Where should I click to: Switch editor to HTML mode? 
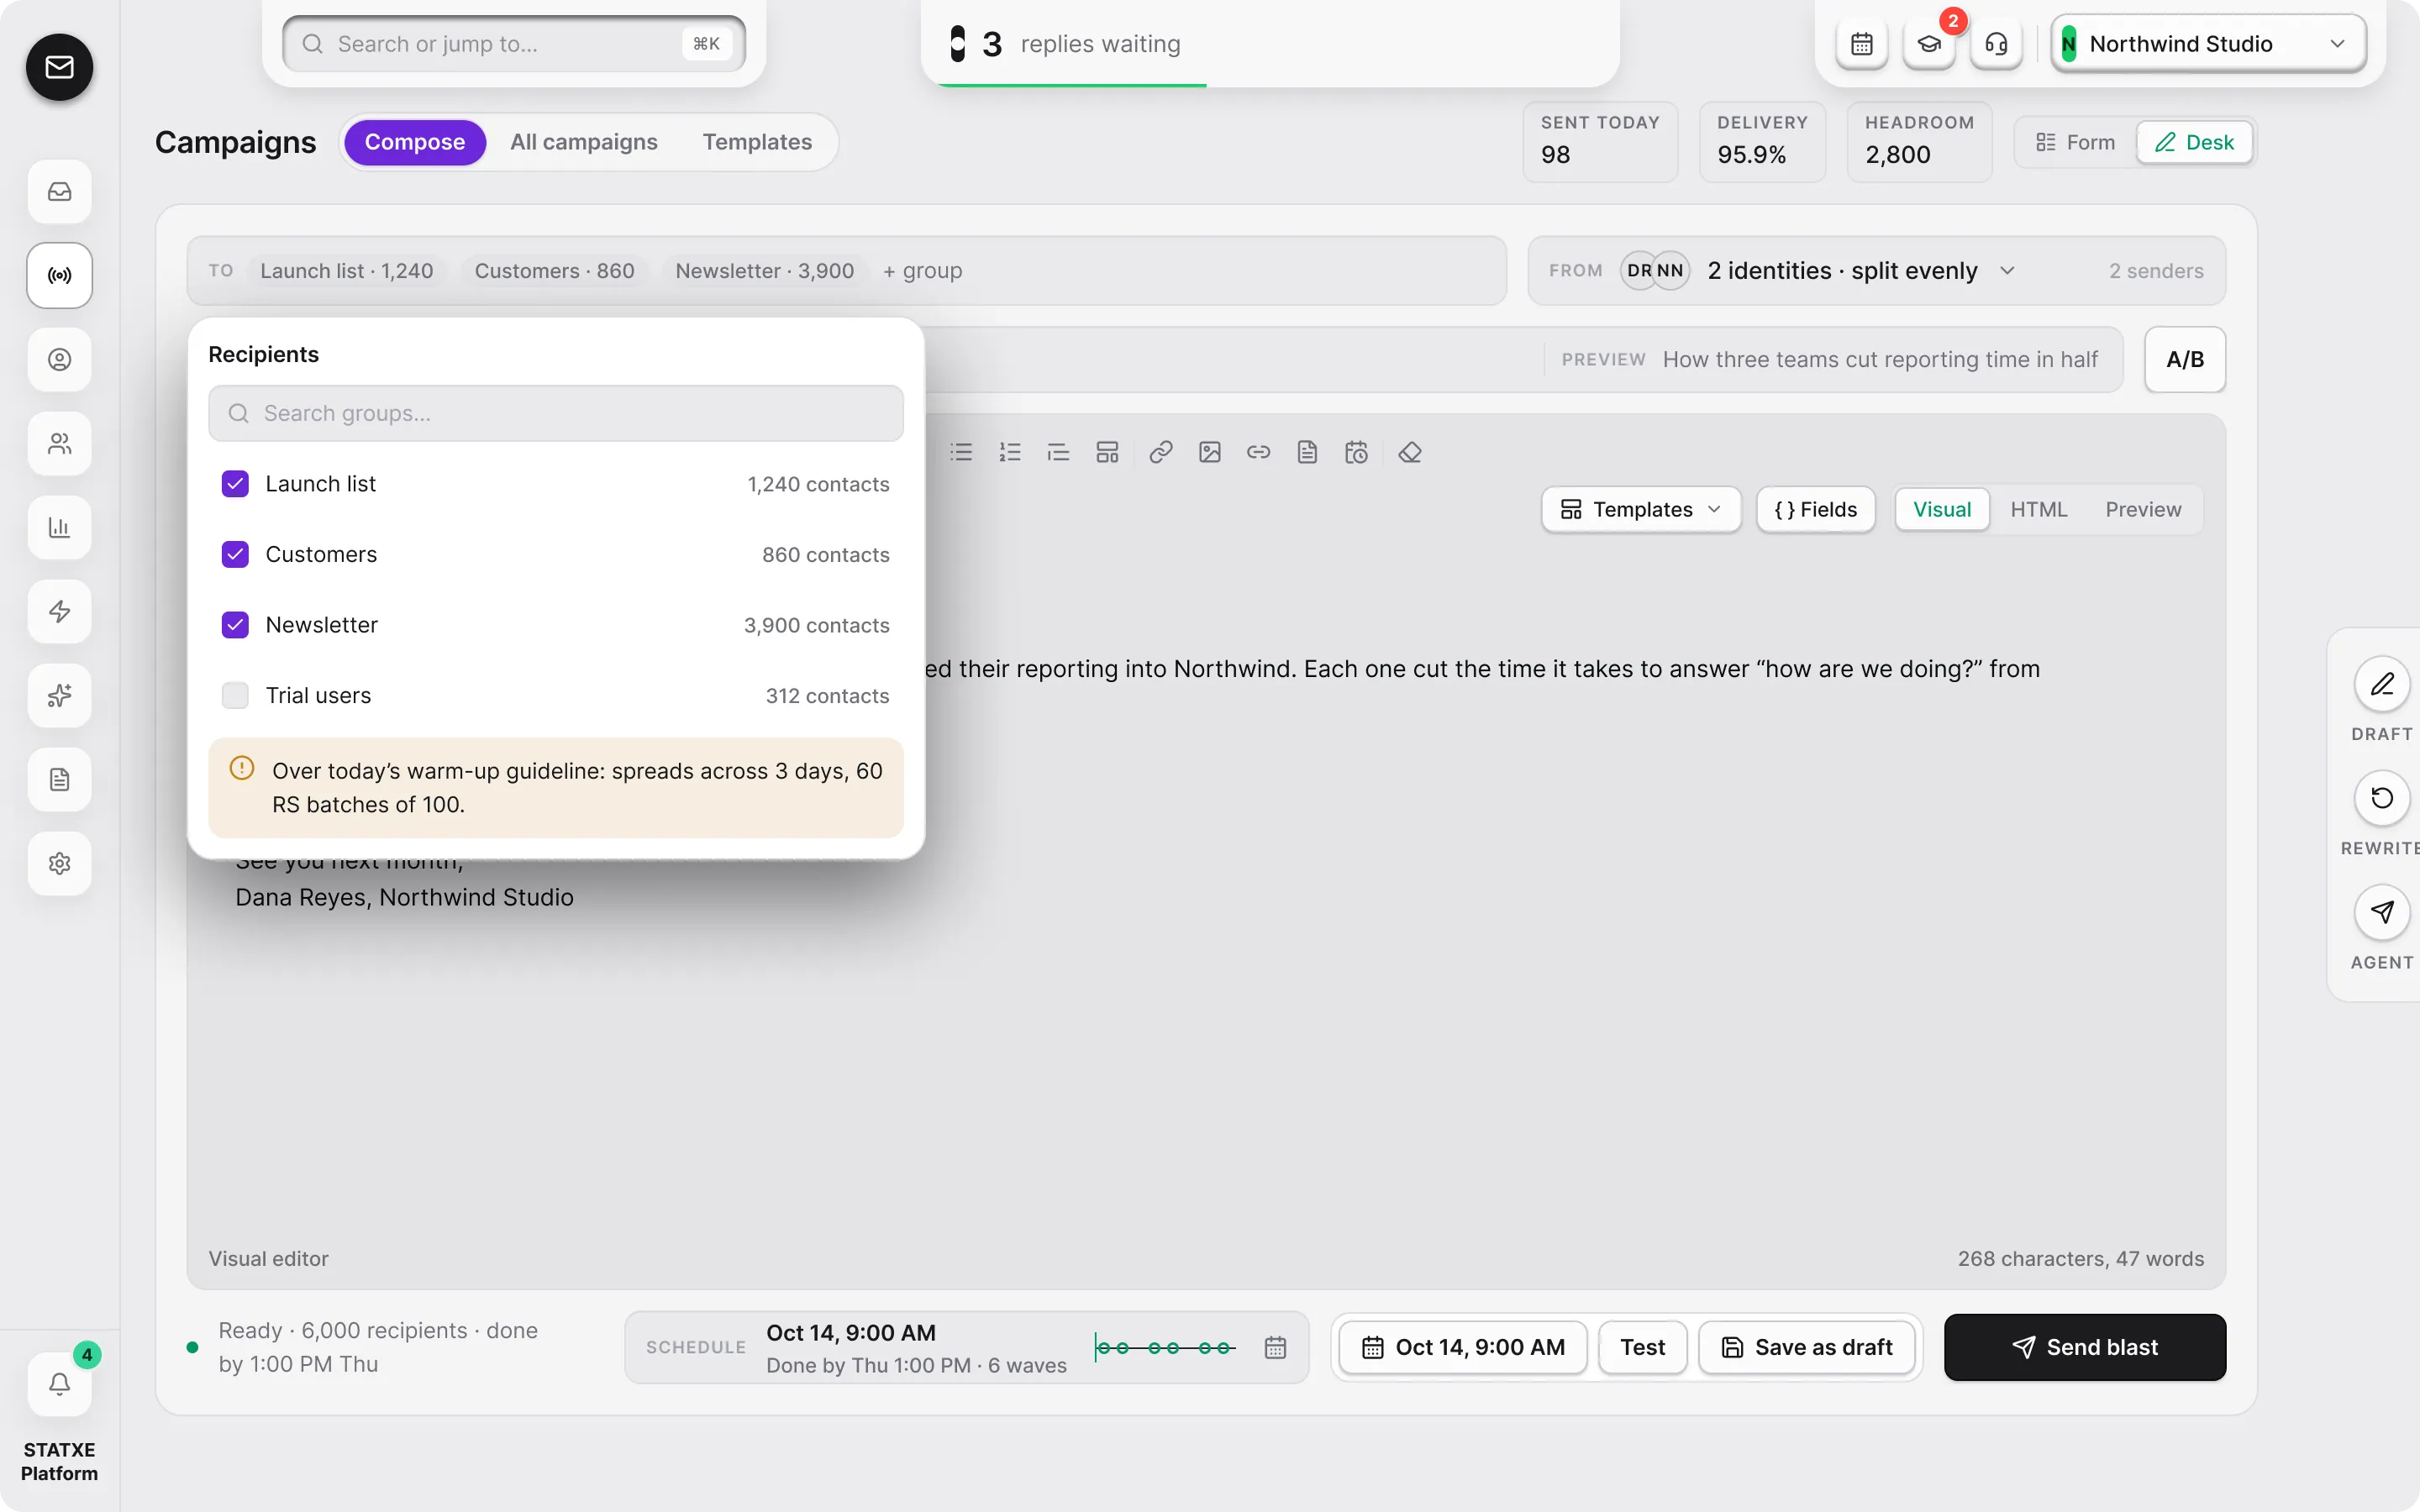click(2038, 509)
